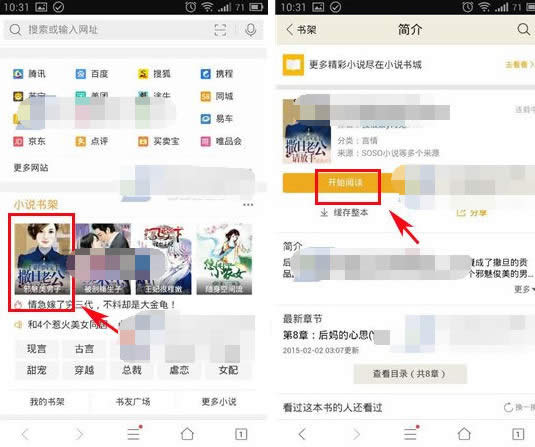
Task: Switch to 更多小说 tab
Action: [219, 402]
